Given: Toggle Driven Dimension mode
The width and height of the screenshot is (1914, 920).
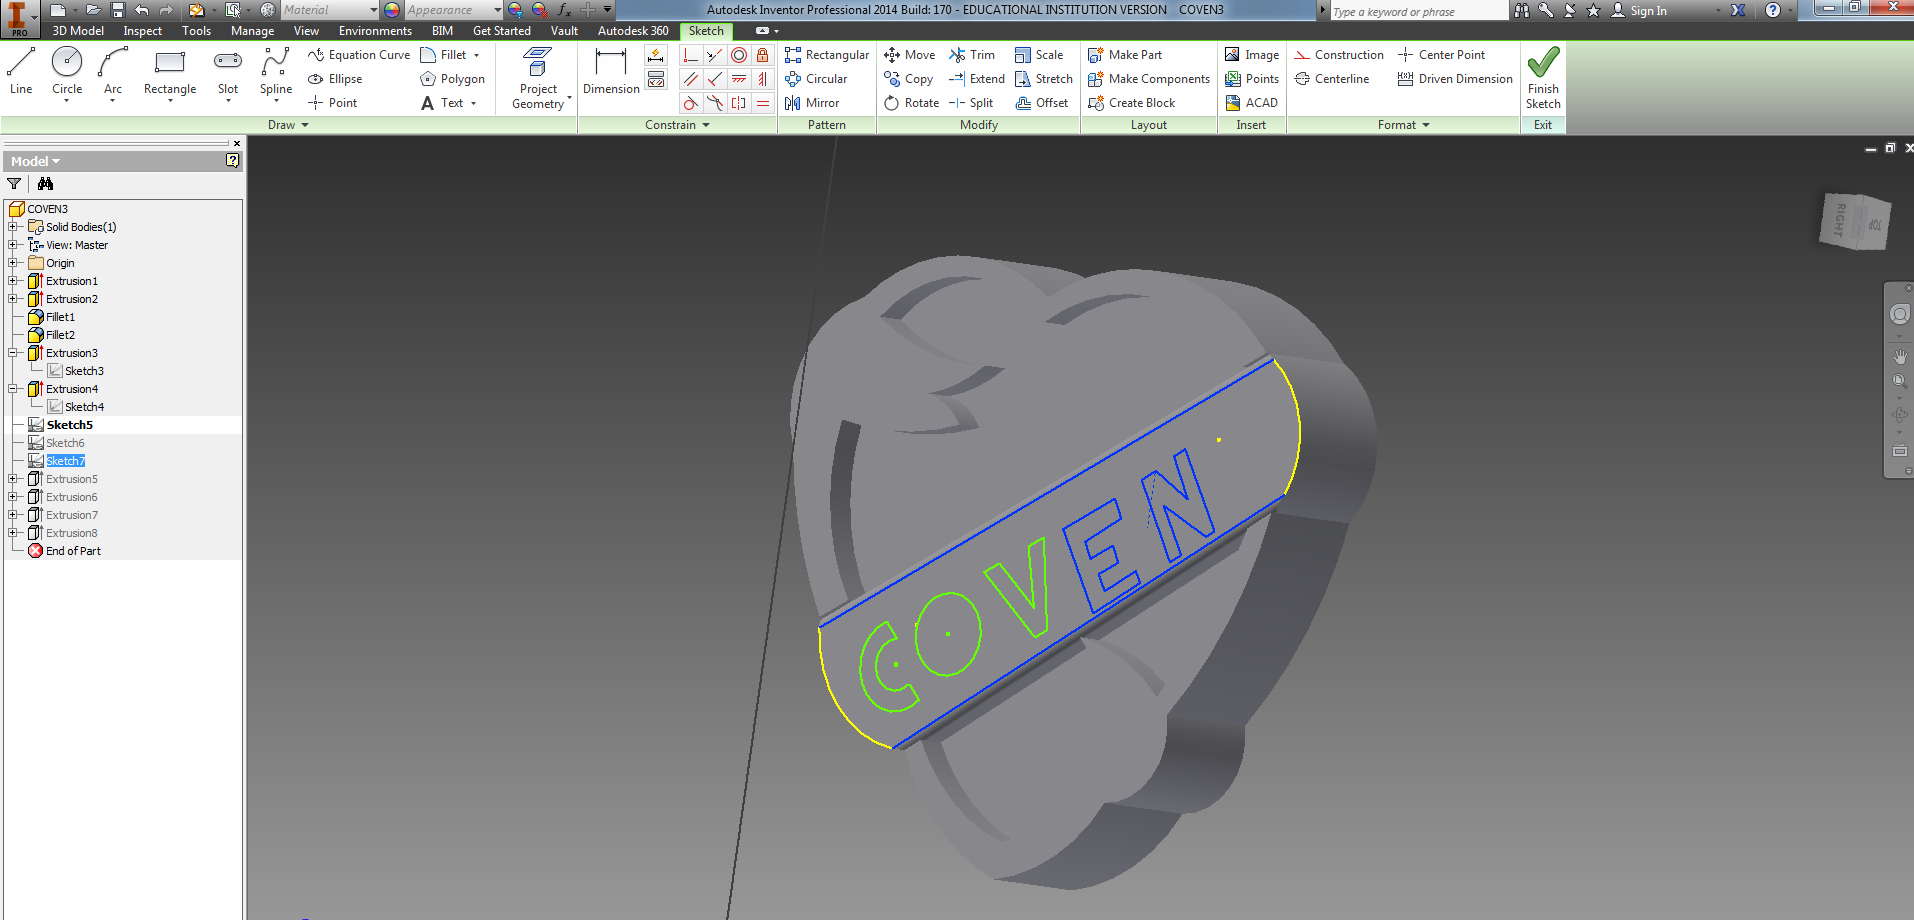Looking at the screenshot, I should click(x=1455, y=79).
